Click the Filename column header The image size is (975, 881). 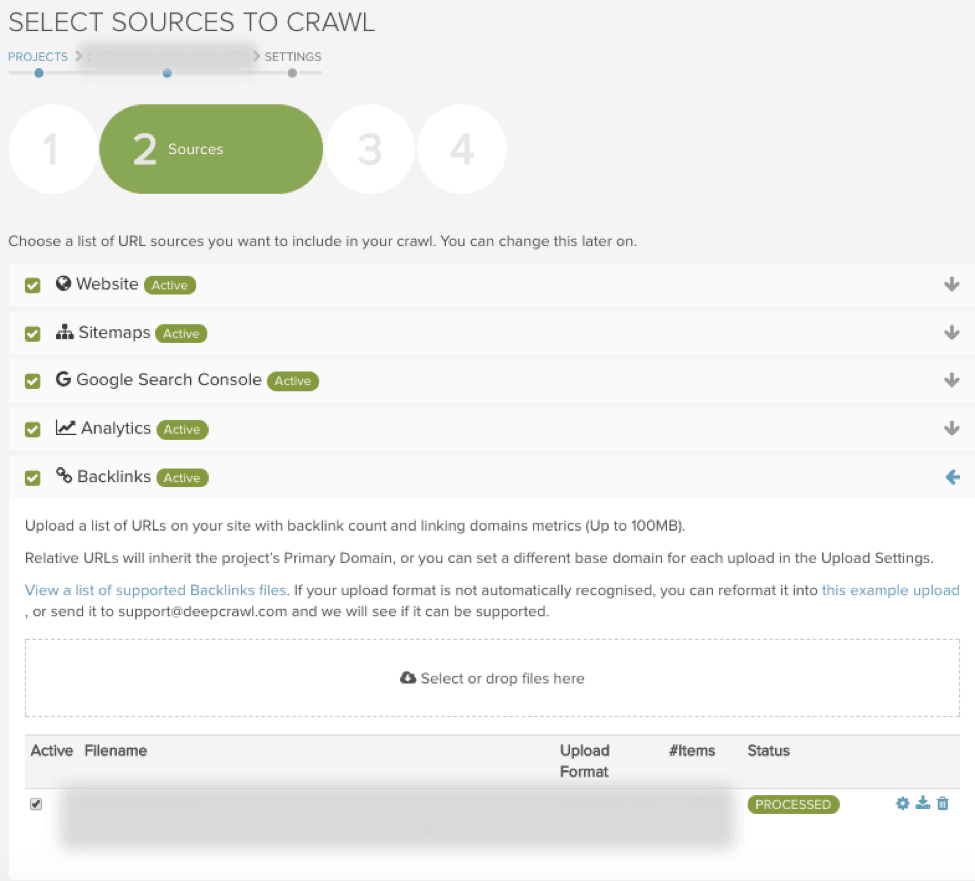(x=116, y=750)
